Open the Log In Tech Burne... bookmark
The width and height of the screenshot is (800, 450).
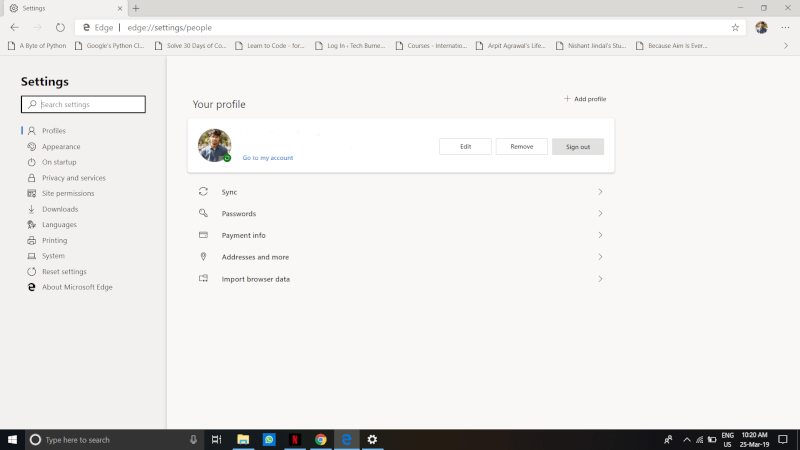[350, 45]
